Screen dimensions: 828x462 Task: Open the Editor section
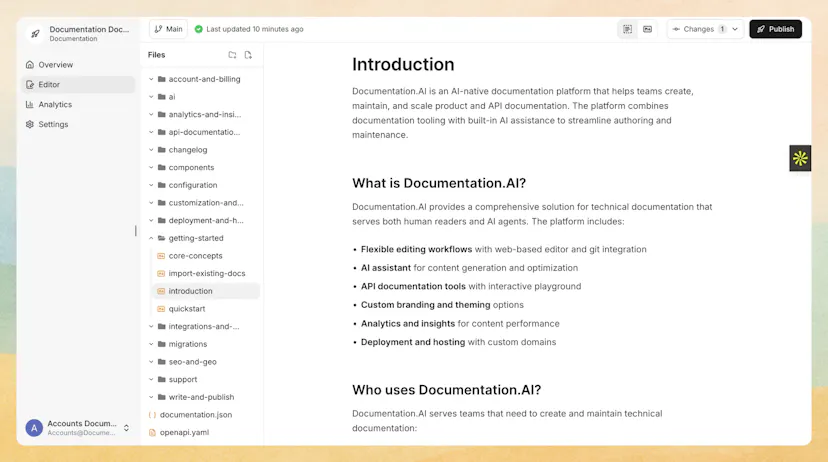click(78, 84)
